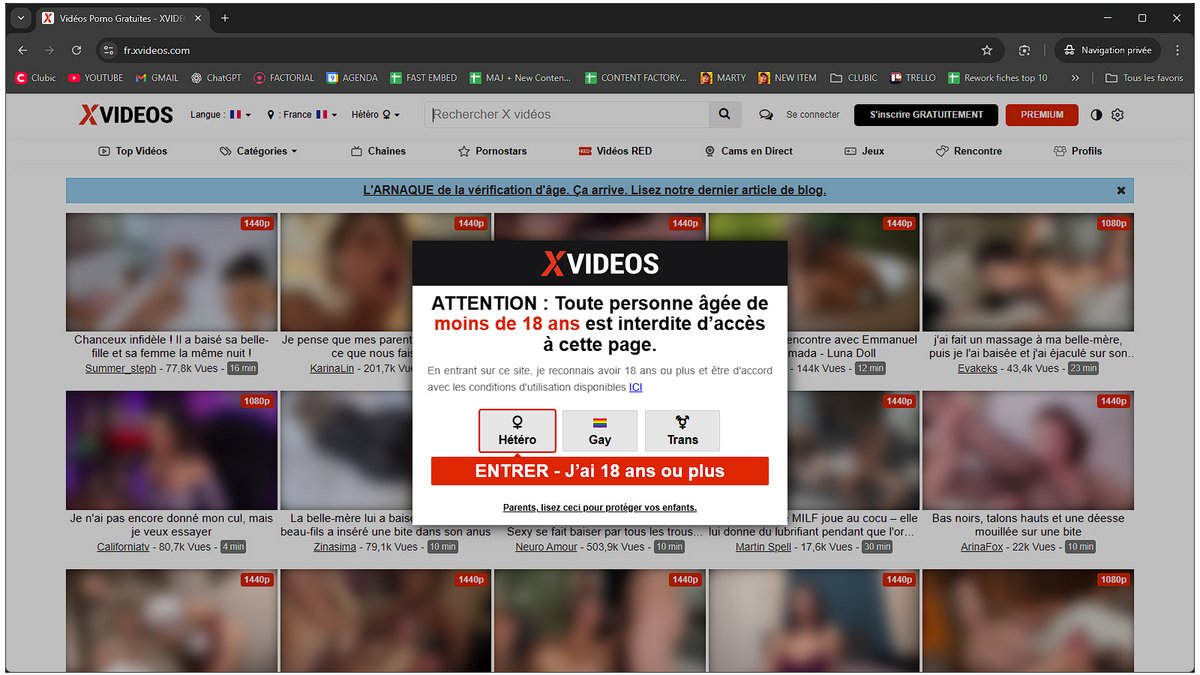Open the tab search chevron in Chrome
Viewport: 1200px width, 675px height.
pyautogui.click(x=20, y=18)
